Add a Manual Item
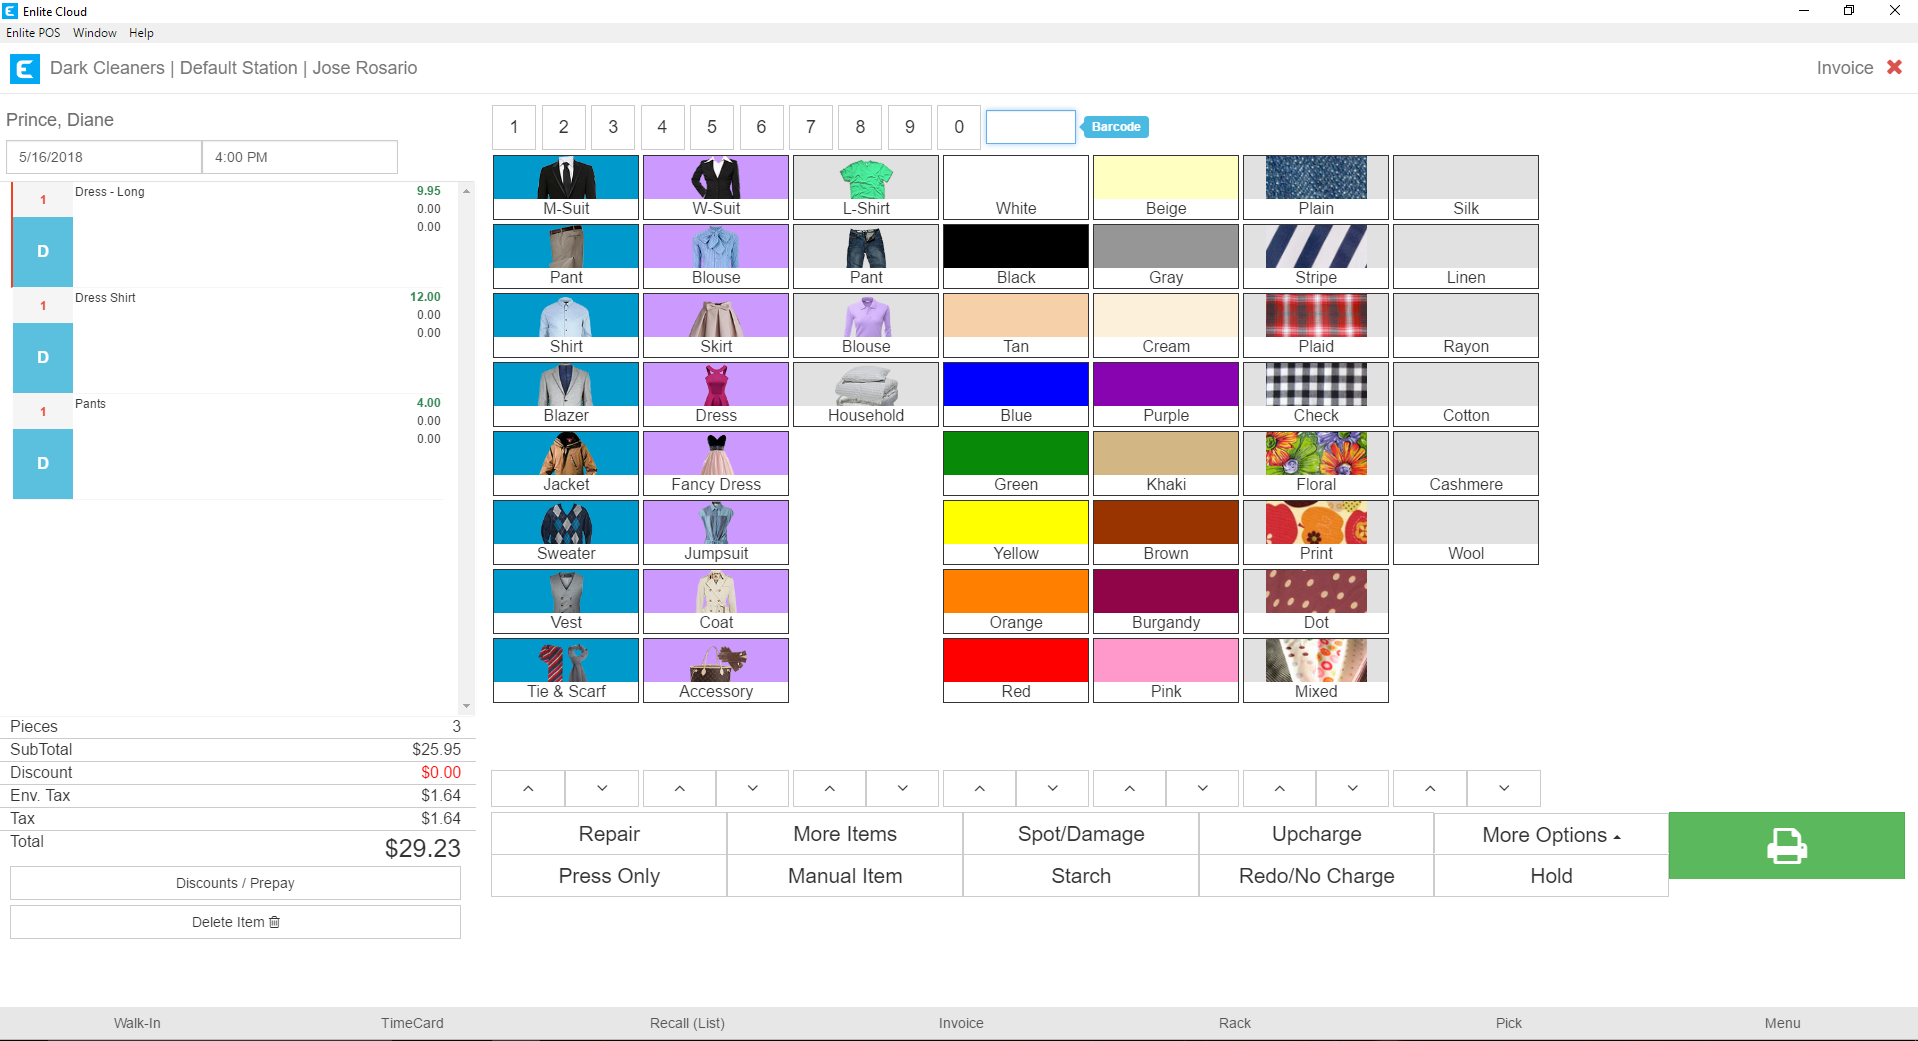This screenshot has height=1041, width=1918. point(845,876)
